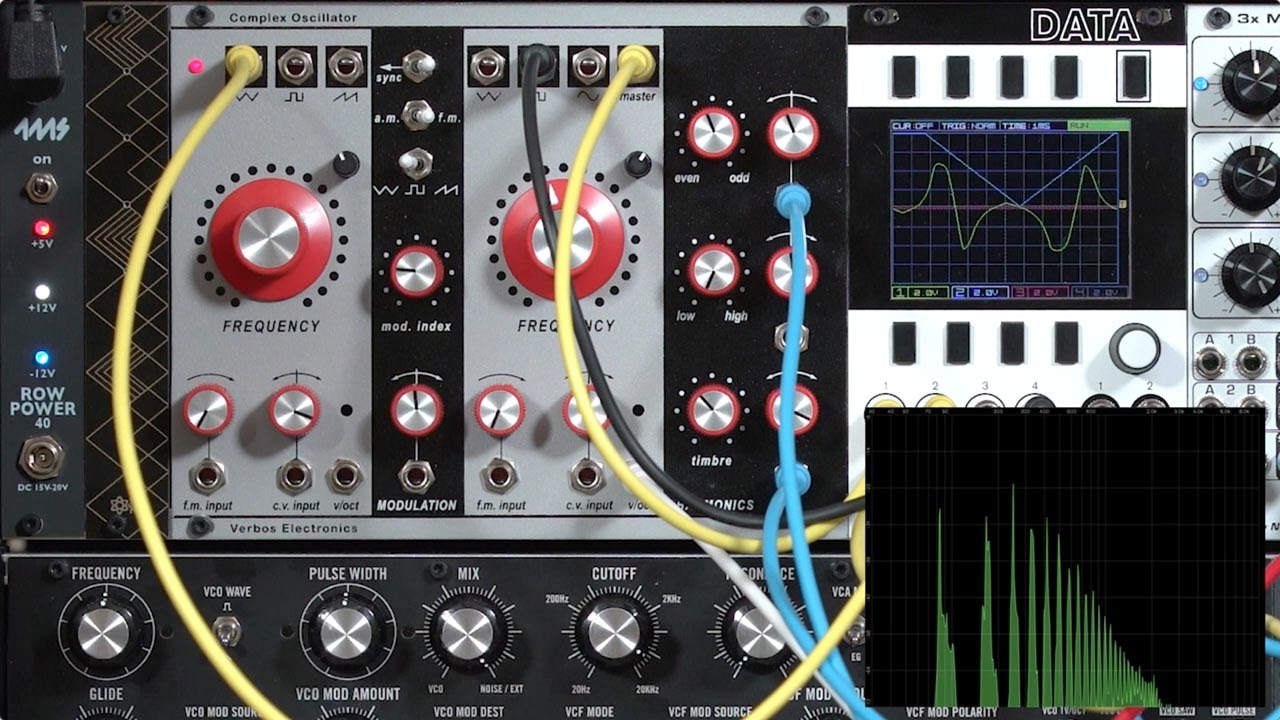Click the pink LED on left oscillator

[x=196, y=67]
